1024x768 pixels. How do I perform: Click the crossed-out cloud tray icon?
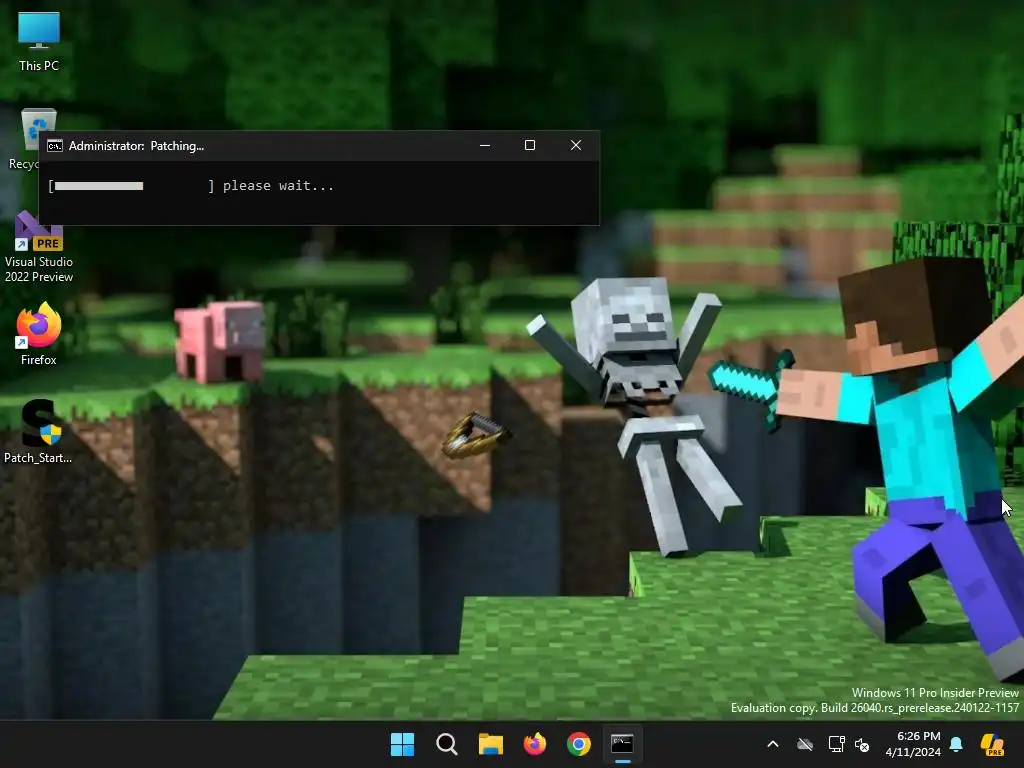(x=805, y=744)
